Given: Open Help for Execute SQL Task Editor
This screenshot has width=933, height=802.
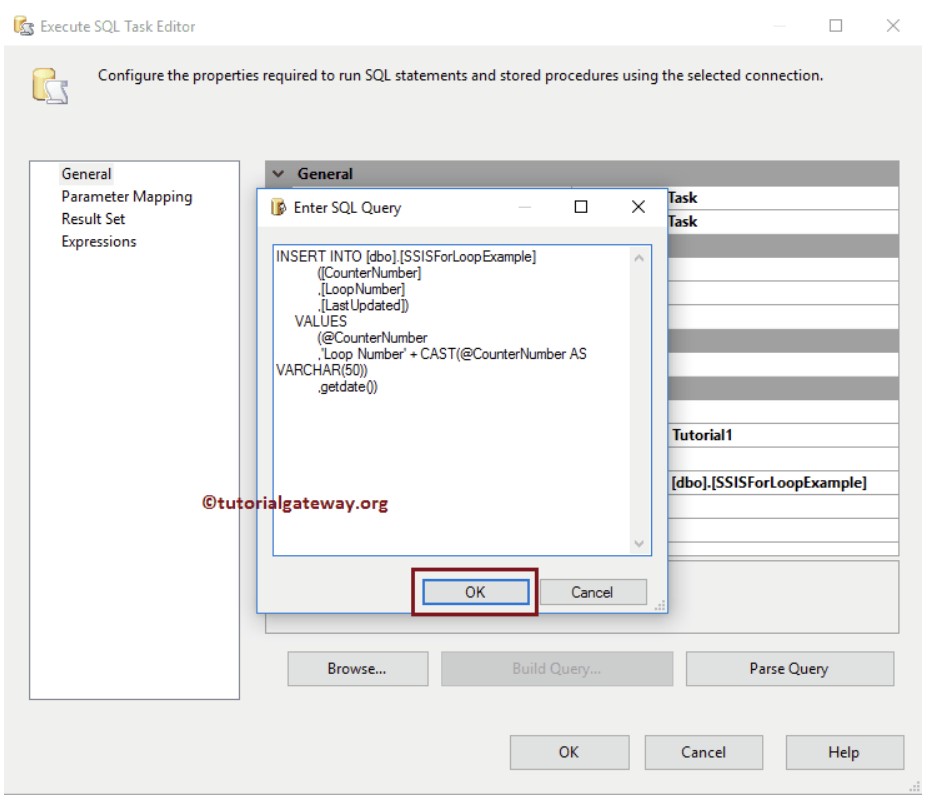Looking at the screenshot, I should point(844,753).
